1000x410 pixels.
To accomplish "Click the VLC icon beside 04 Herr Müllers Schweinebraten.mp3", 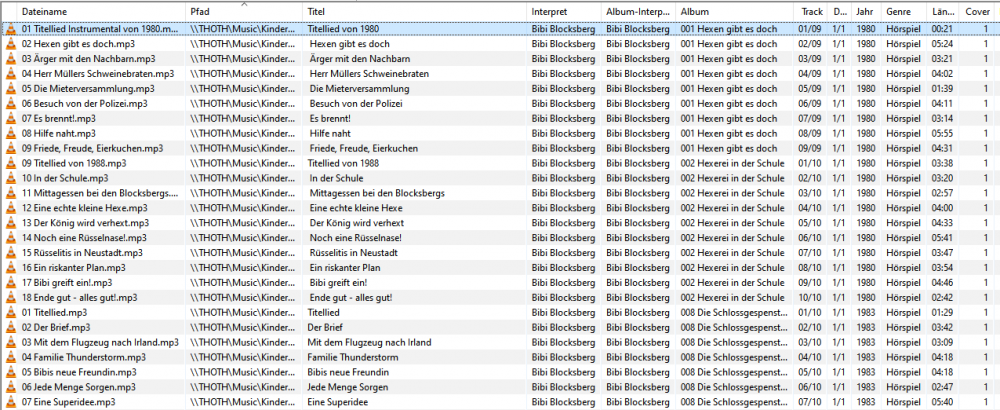I will pyautogui.click(x=11, y=74).
